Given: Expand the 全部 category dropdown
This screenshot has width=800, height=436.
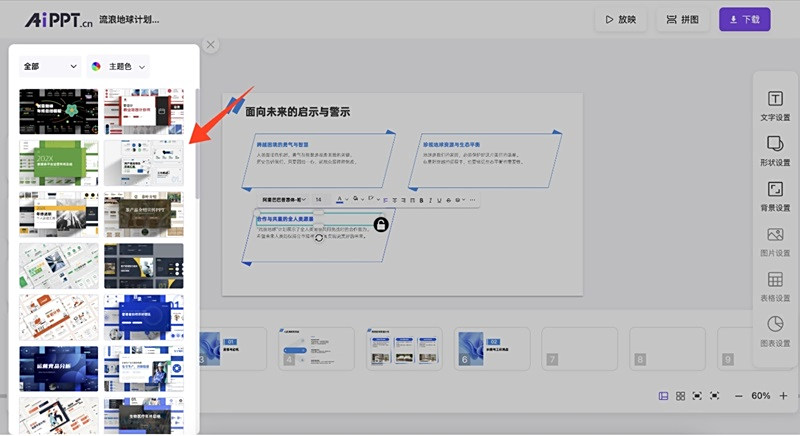Looking at the screenshot, I should point(50,67).
